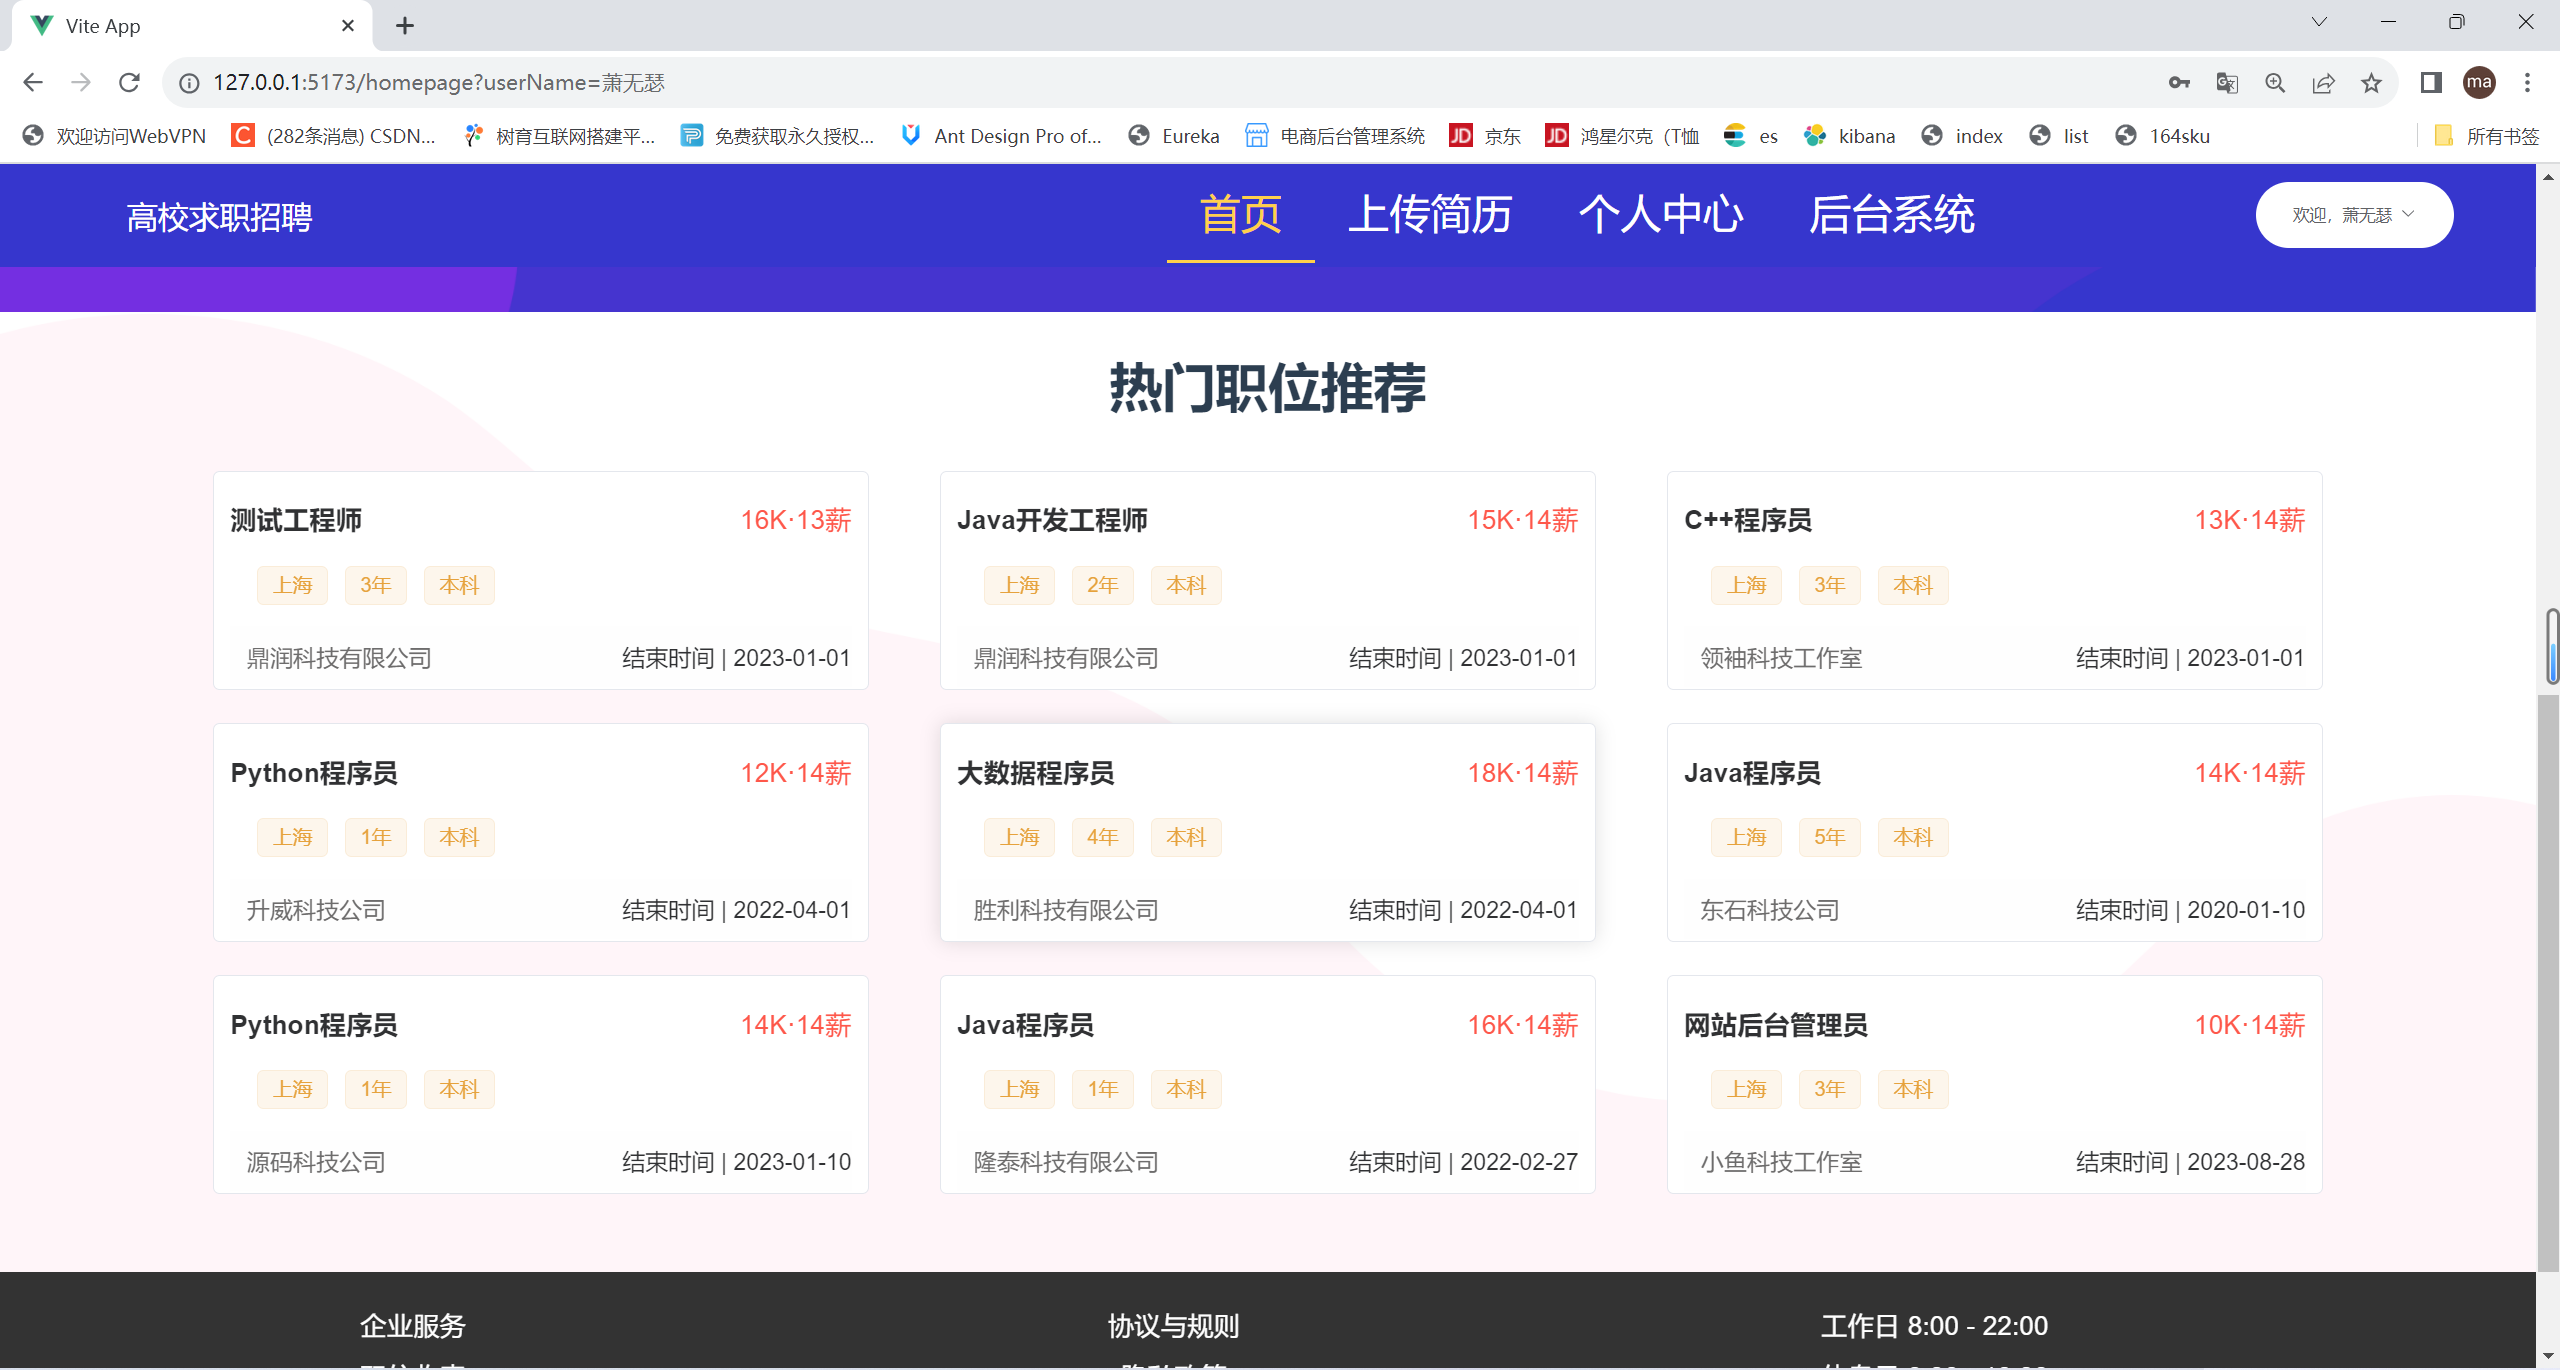Click the 企业服务 footer heading
This screenshot has width=2560, height=1370.
coord(413,1326)
